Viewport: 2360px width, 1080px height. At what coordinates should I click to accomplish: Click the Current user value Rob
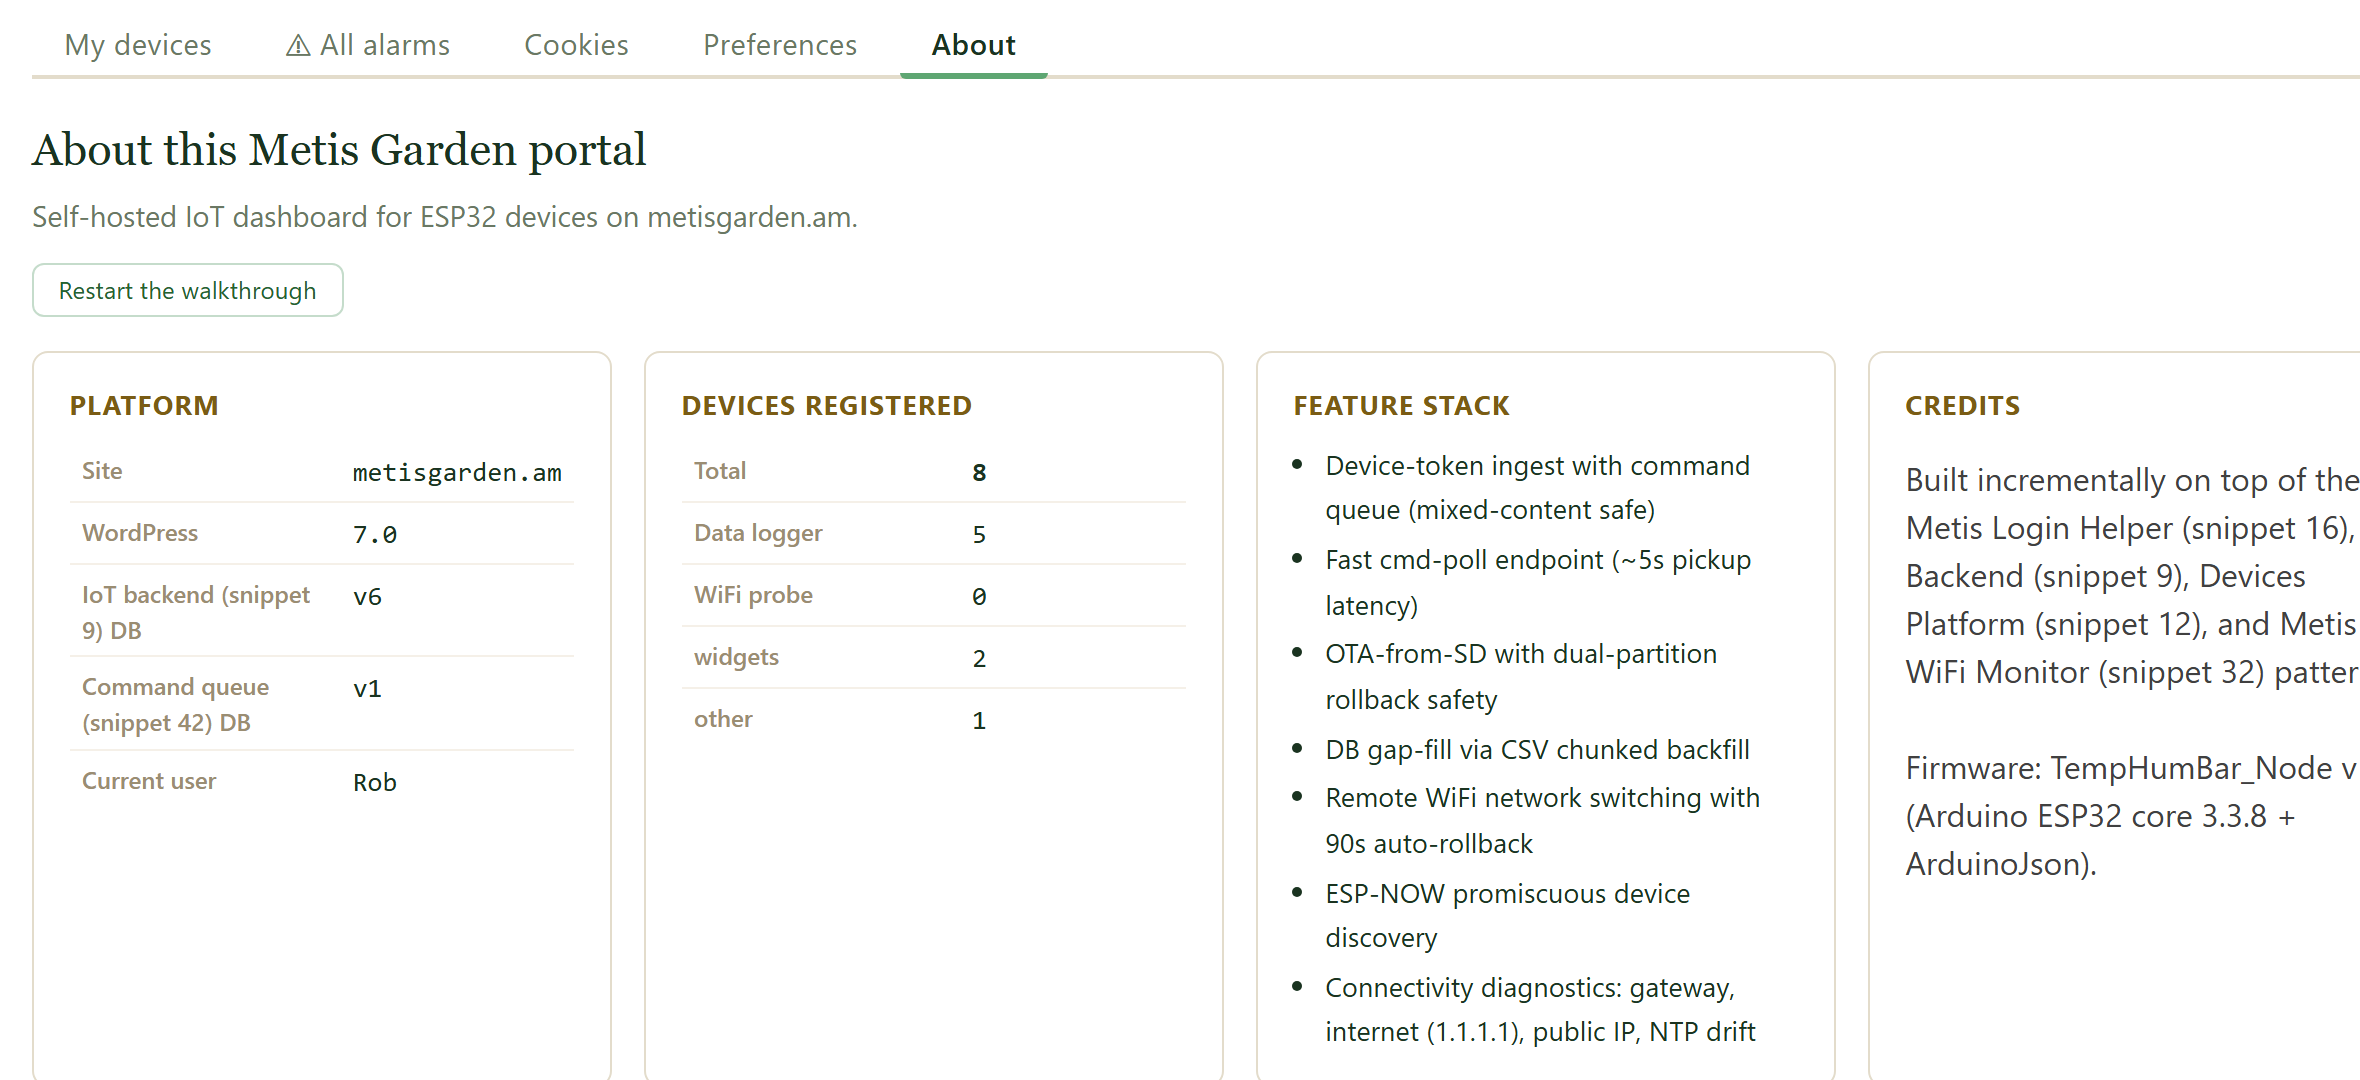pyautogui.click(x=375, y=783)
